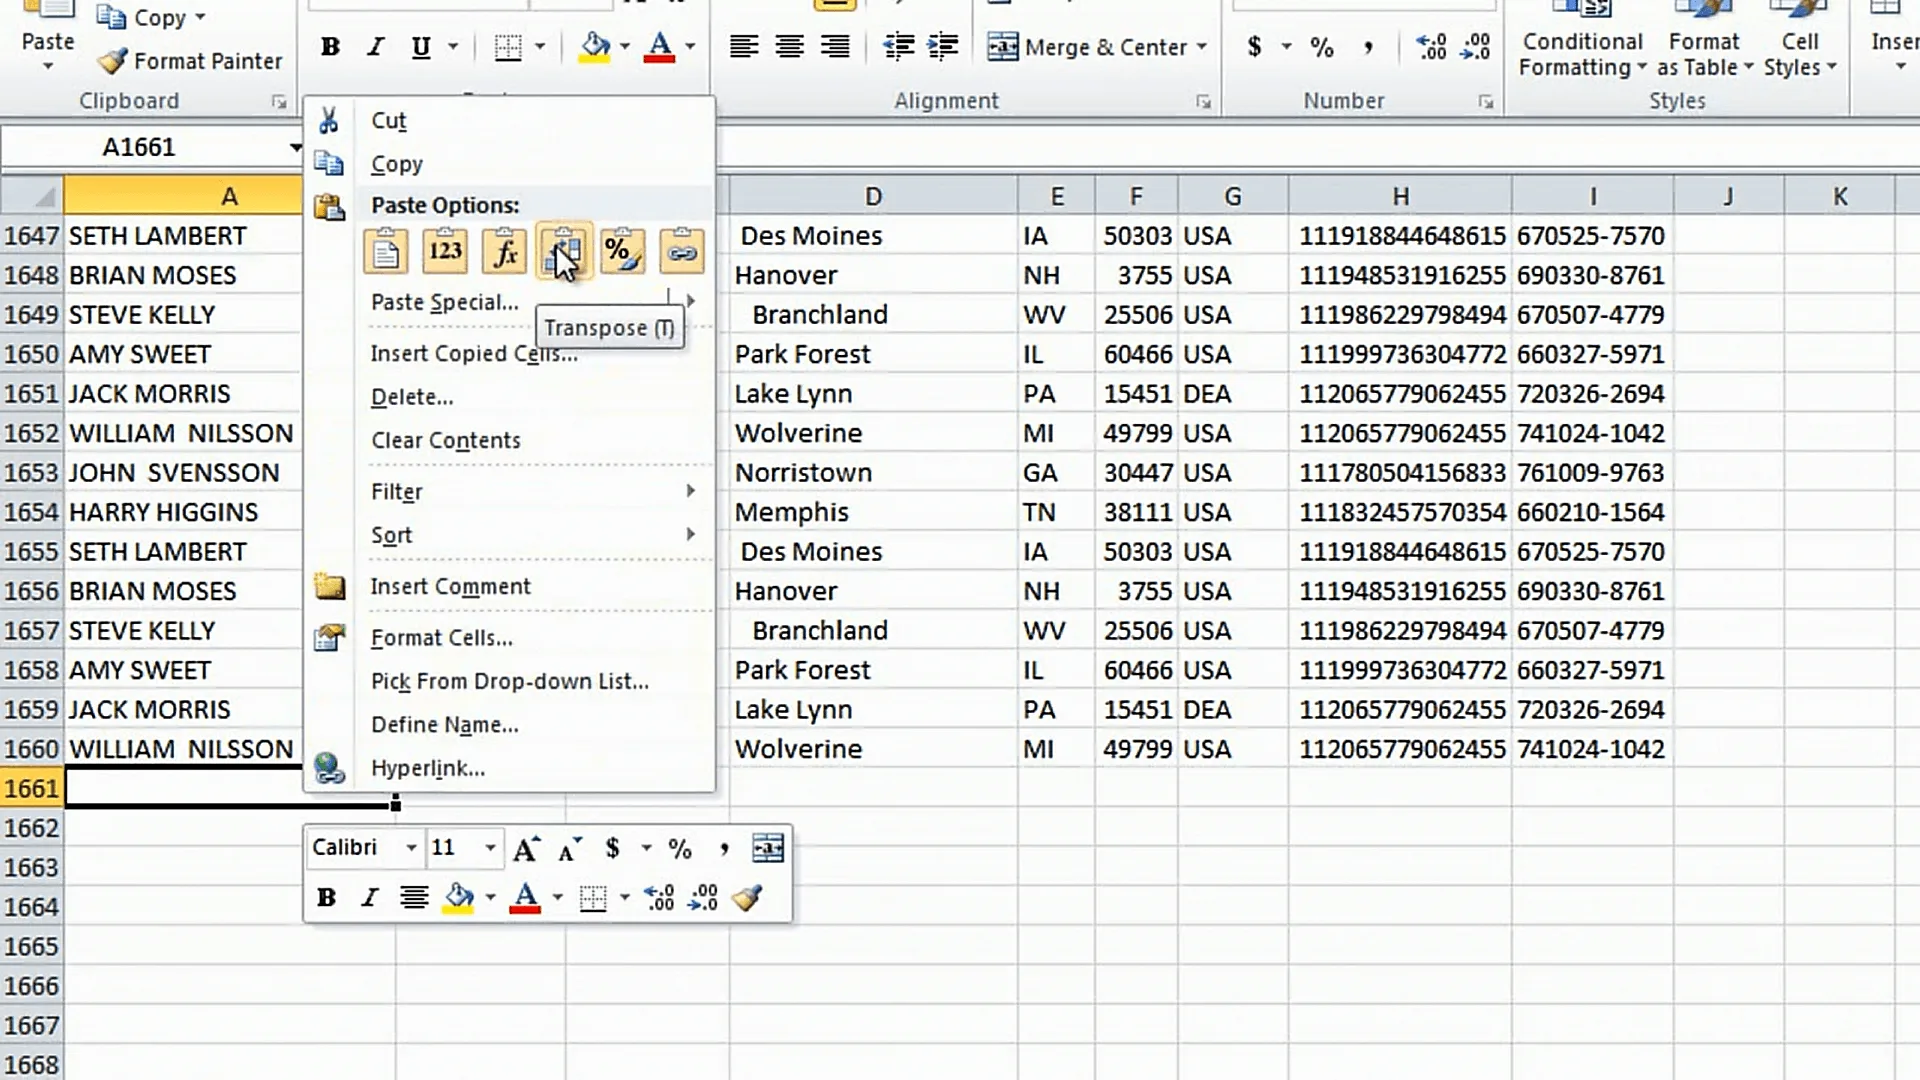Screen dimensions: 1920x1080
Task: Increase Decimal in ribbon Number group
Action: 1431,47
